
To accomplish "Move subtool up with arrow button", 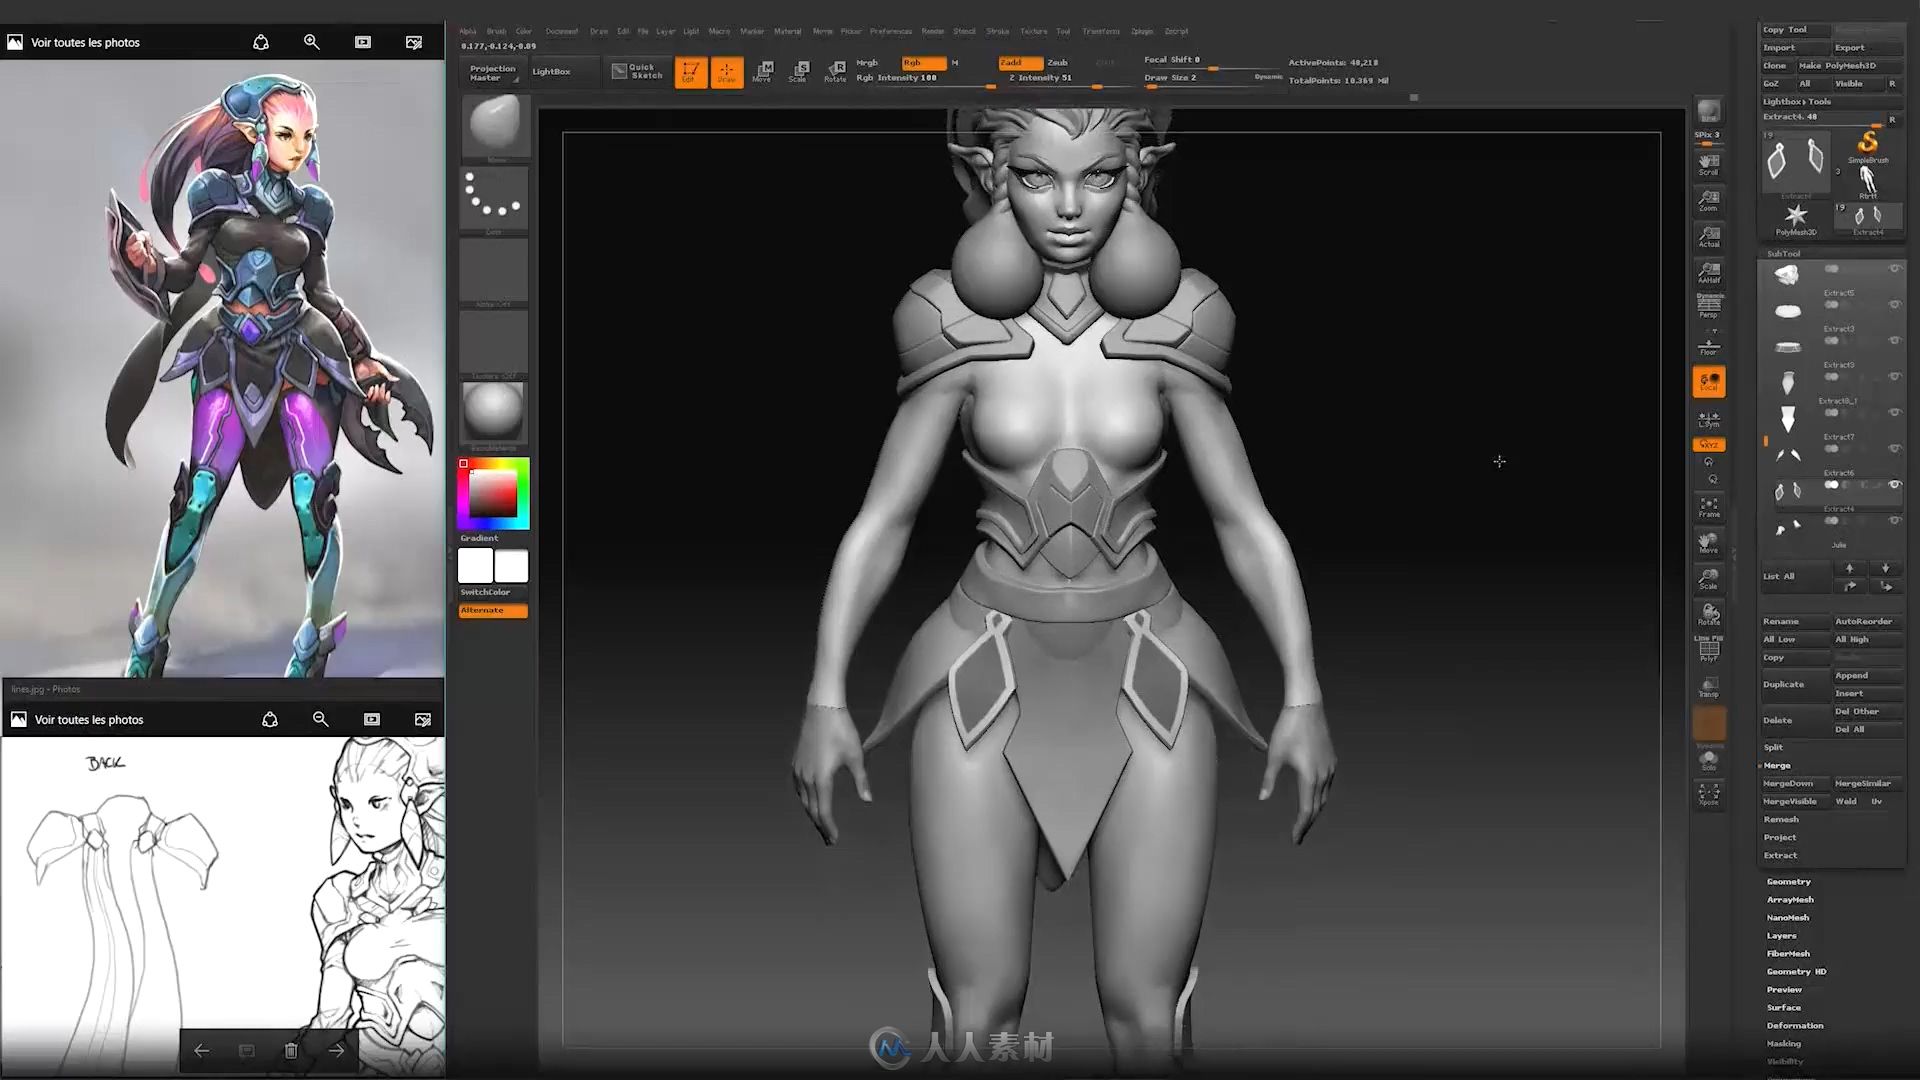I will (1849, 568).
